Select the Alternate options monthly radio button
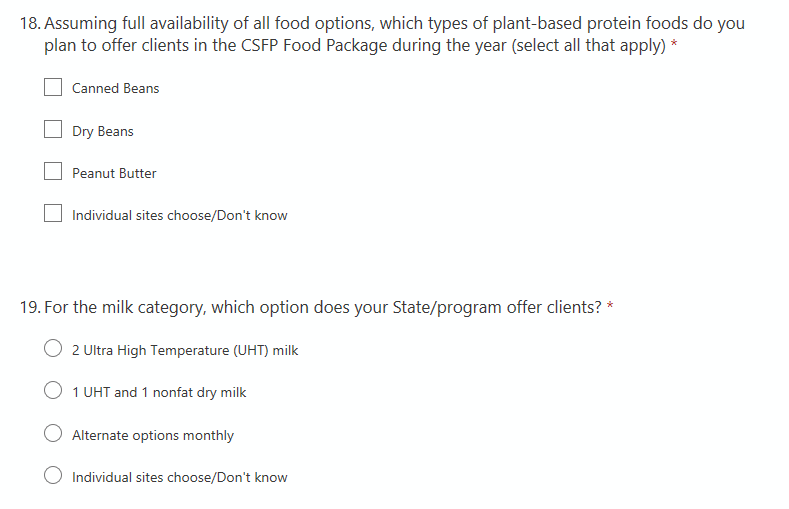 coord(54,435)
